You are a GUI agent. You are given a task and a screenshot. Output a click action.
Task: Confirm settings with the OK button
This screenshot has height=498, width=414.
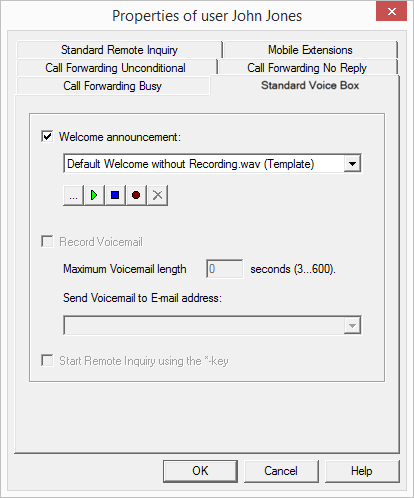point(200,471)
